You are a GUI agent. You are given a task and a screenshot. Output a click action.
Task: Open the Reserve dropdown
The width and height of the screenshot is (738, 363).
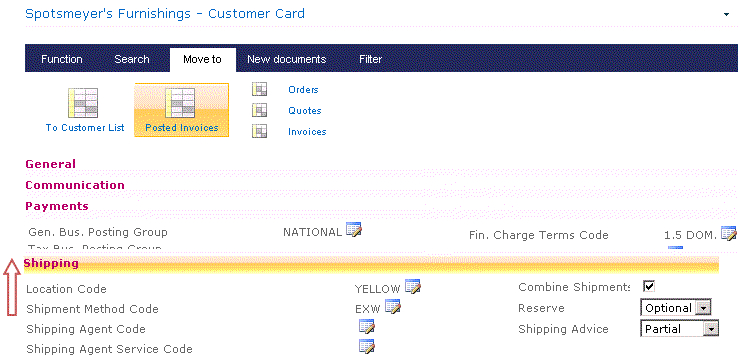click(x=675, y=308)
